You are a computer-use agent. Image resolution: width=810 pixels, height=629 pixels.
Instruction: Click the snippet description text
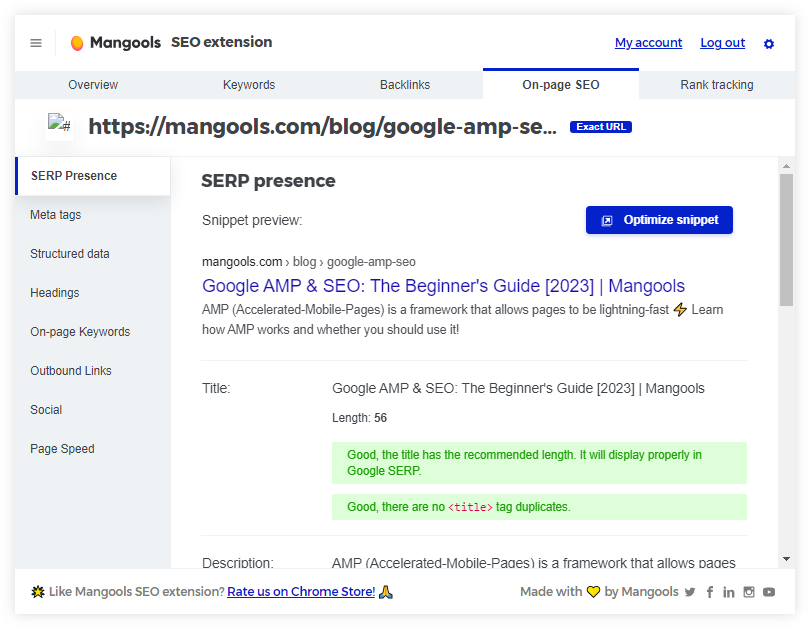(462, 320)
